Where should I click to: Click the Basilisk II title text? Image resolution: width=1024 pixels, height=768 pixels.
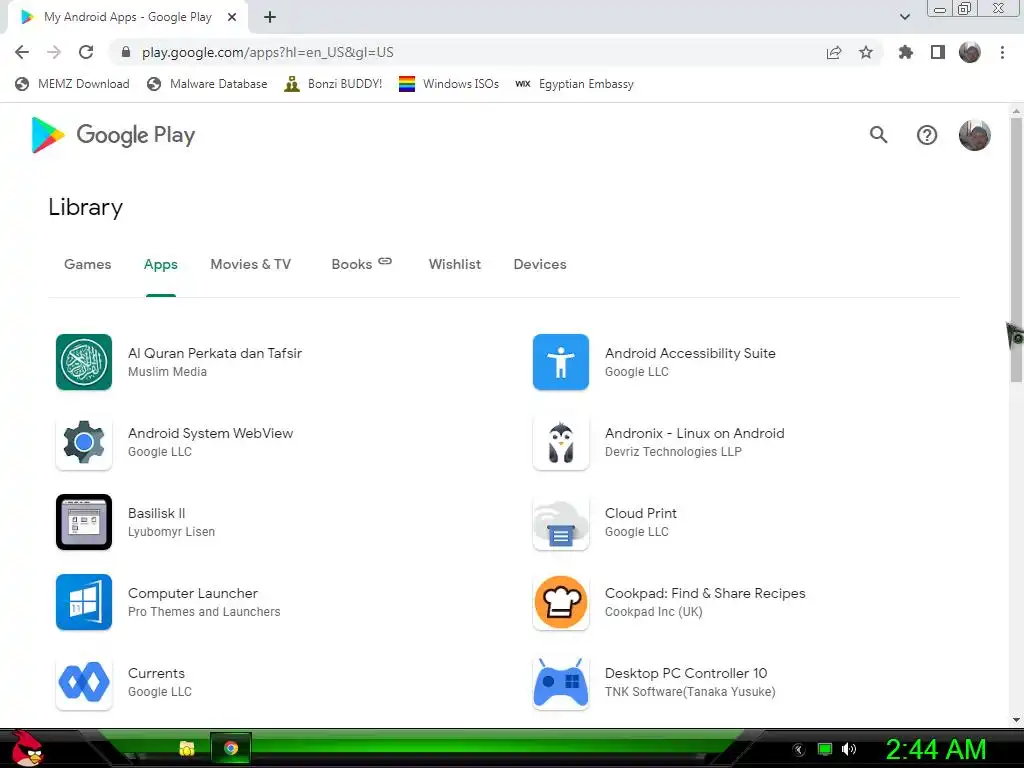pyautogui.click(x=157, y=513)
